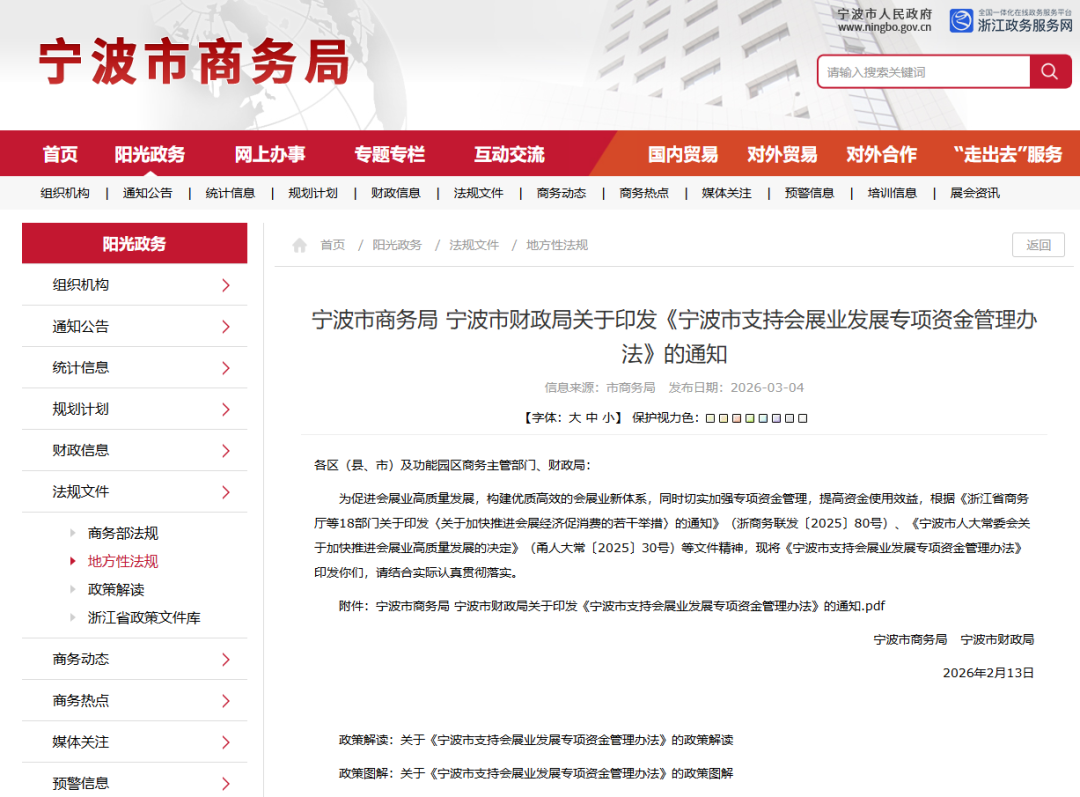
Task: Select 预警信息 in the sub-navigation bar
Action: [809, 194]
